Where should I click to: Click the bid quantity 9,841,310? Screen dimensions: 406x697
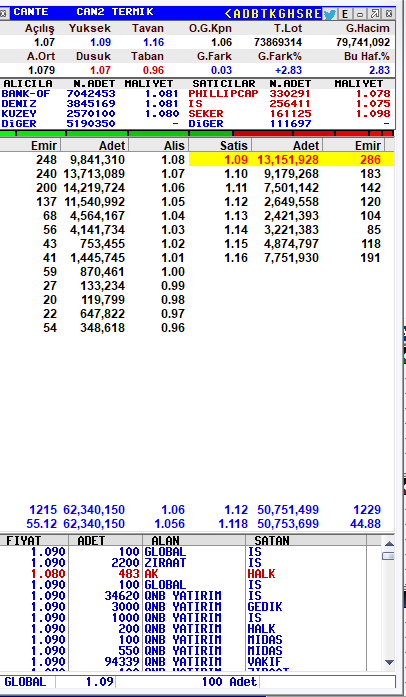[x=97, y=160]
